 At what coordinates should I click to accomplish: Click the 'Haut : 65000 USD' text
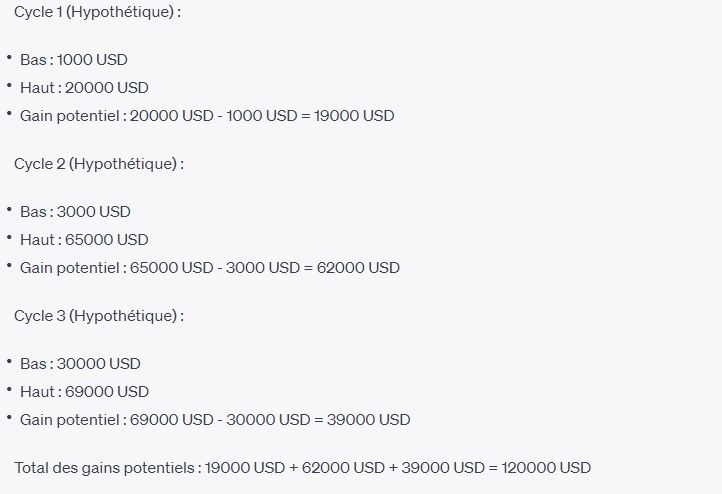point(84,240)
